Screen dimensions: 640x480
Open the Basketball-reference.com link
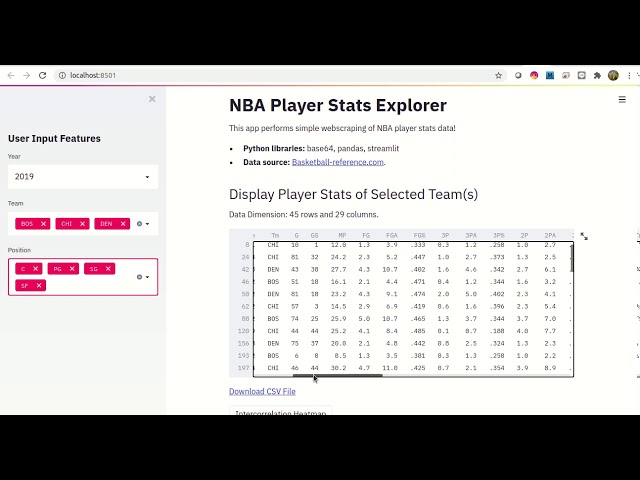coord(338,162)
